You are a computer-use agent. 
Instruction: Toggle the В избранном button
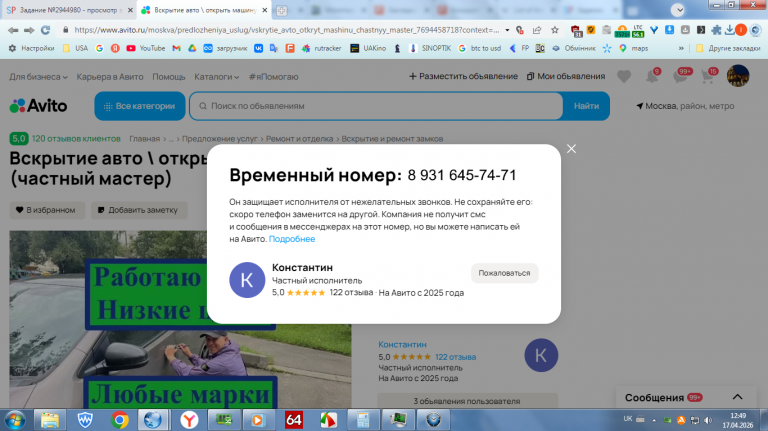[47, 210]
